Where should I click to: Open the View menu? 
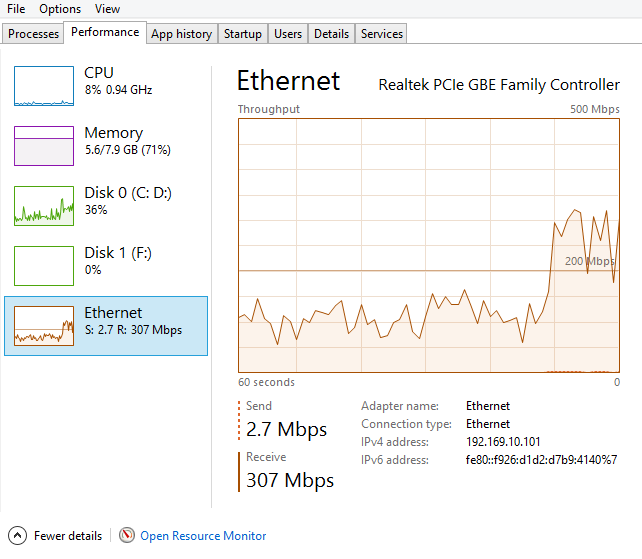click(x=107, y=9)
